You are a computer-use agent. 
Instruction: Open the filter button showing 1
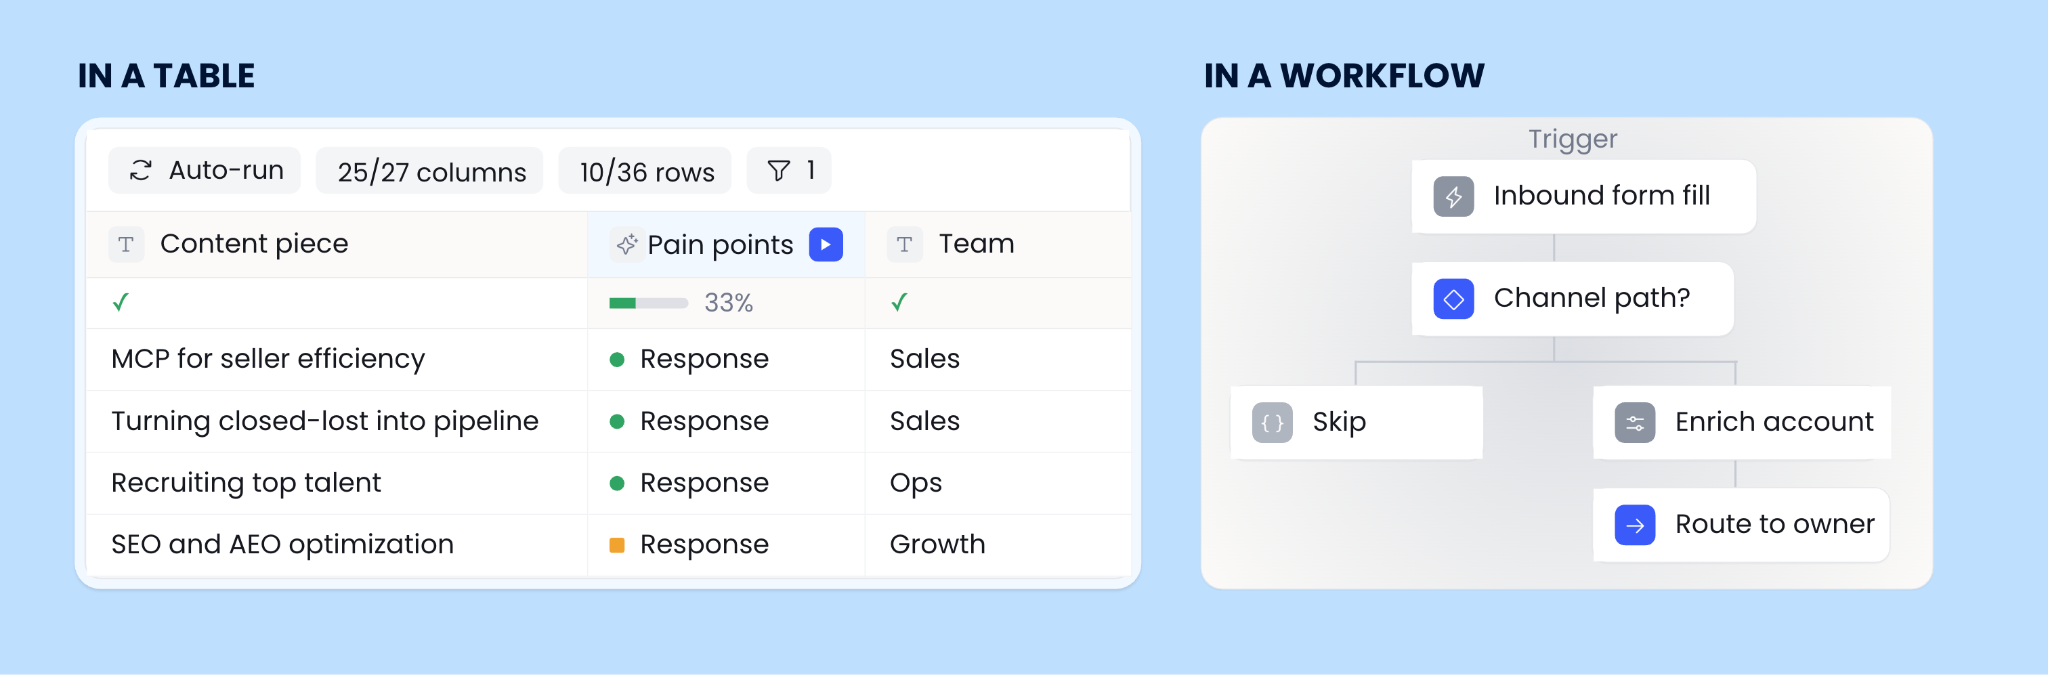[x=789, y=171]
